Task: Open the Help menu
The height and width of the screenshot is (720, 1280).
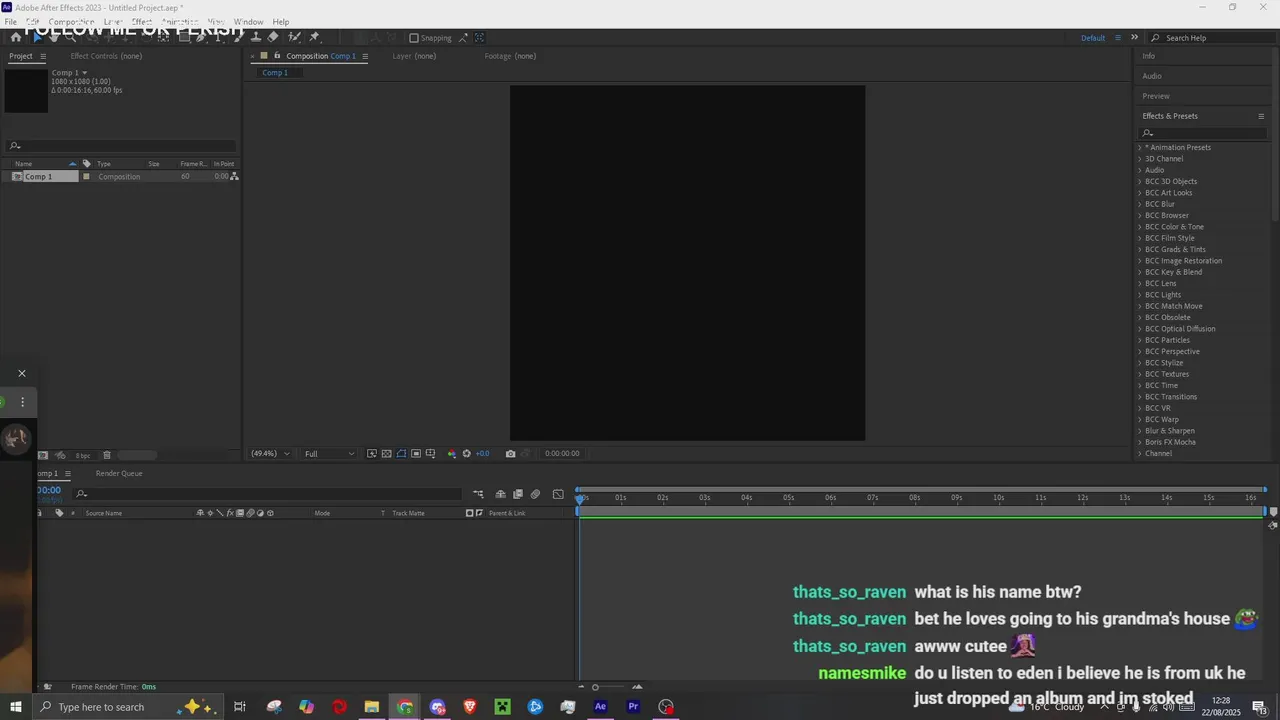Action: click(281, 21)
